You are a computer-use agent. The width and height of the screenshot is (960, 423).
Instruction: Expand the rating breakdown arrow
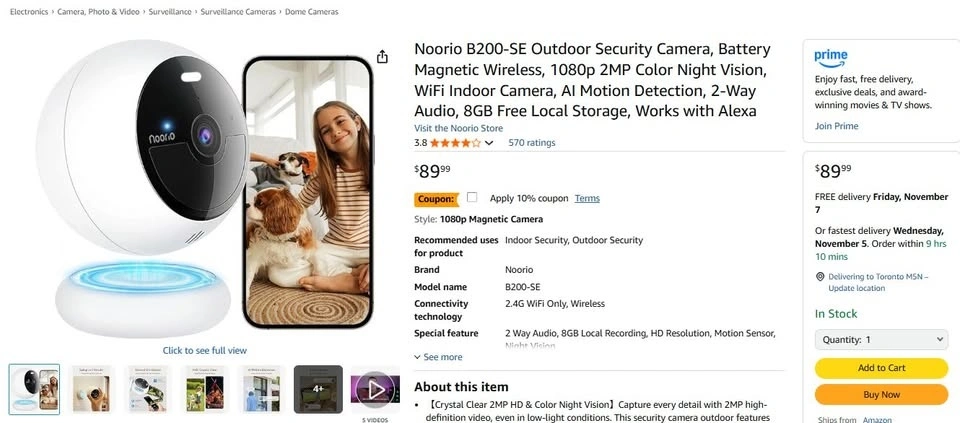[x=489, y=143]
